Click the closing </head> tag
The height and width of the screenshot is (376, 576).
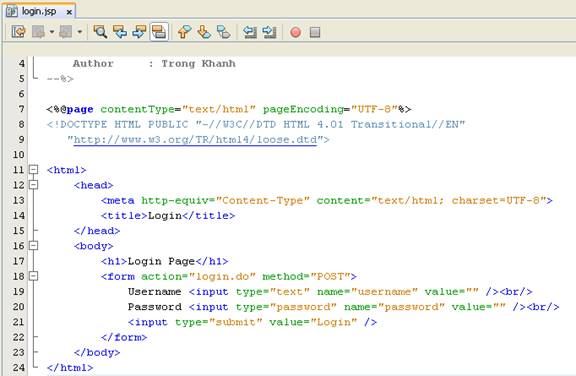97,231
